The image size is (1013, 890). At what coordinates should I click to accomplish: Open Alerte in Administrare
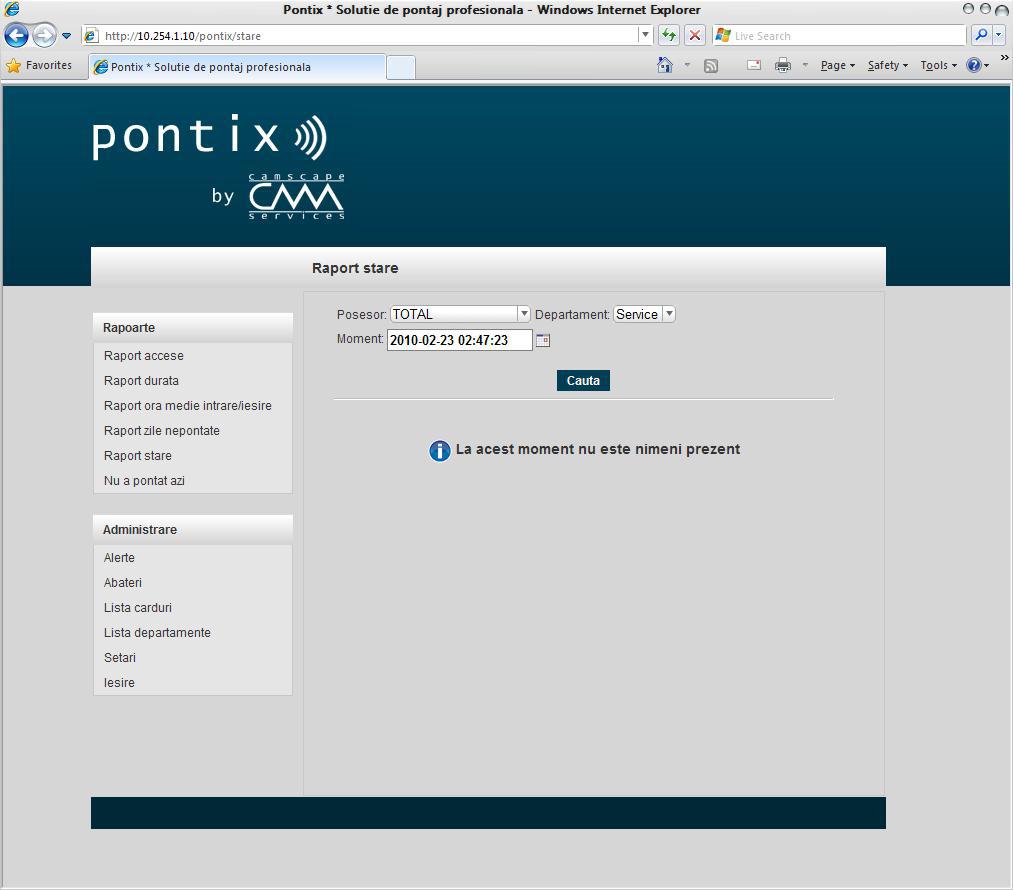pos(119,557)
